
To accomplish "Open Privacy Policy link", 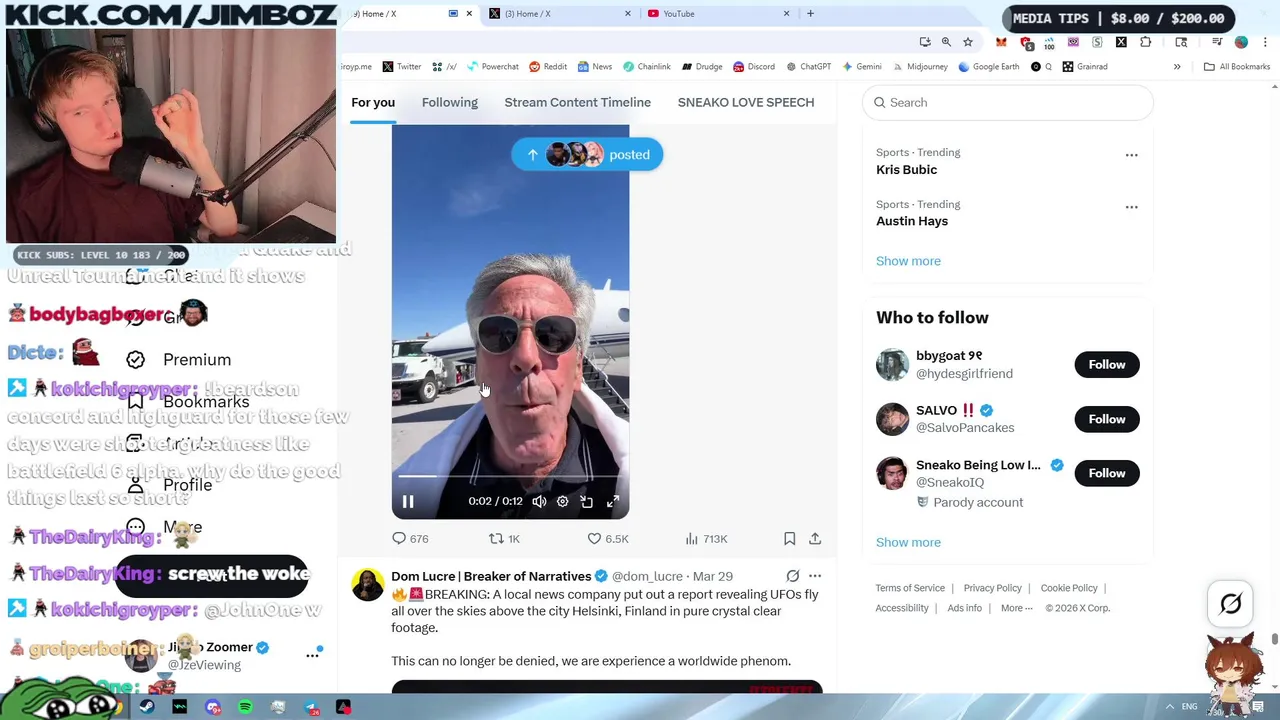I will pyautogui.click(x=992, y=588).
